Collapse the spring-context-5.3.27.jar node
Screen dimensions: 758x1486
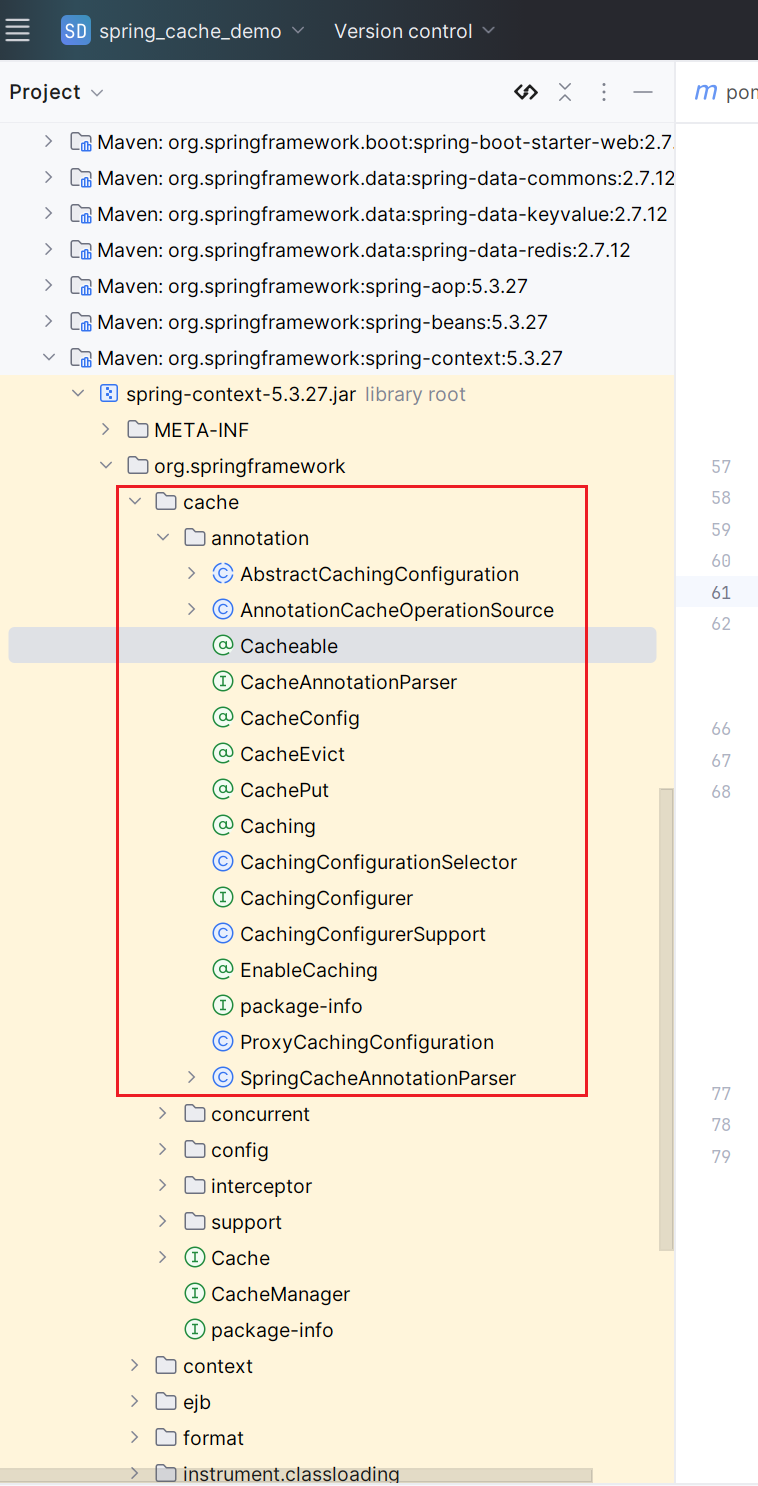tap(77, 394)
